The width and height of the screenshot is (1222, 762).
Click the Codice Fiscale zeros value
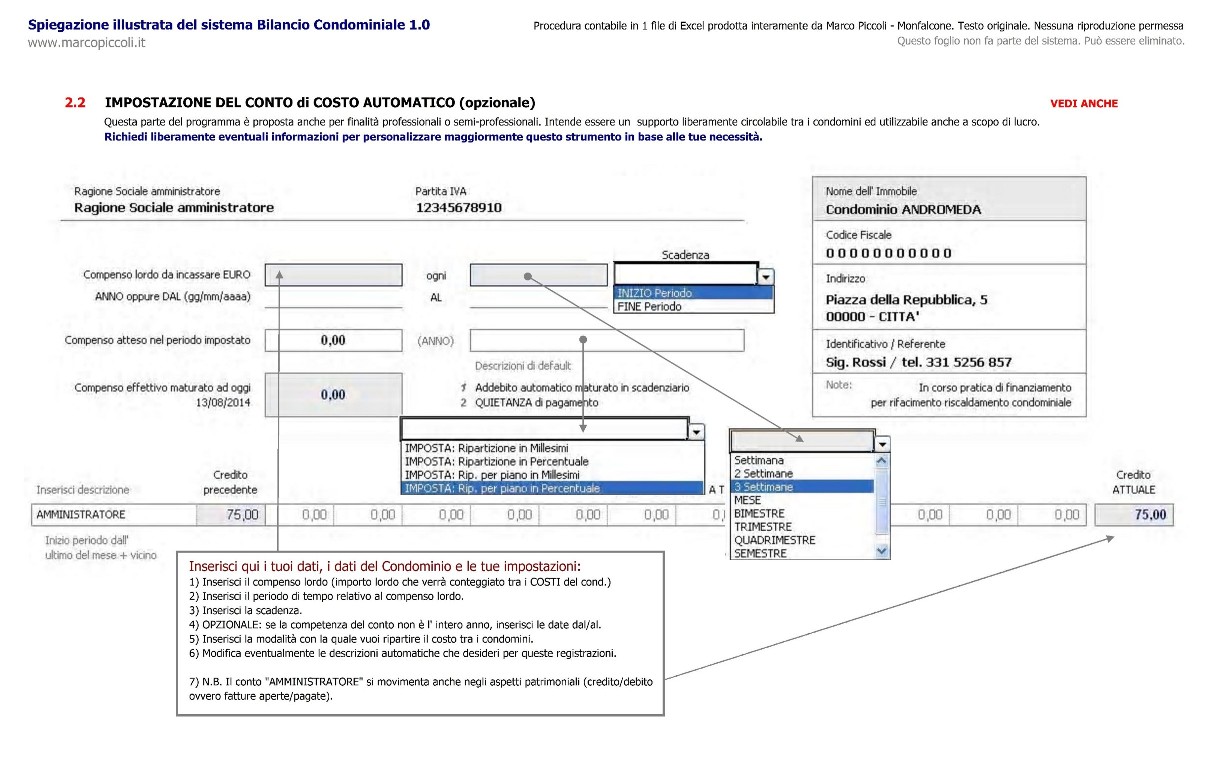click(x=889, y=253)
